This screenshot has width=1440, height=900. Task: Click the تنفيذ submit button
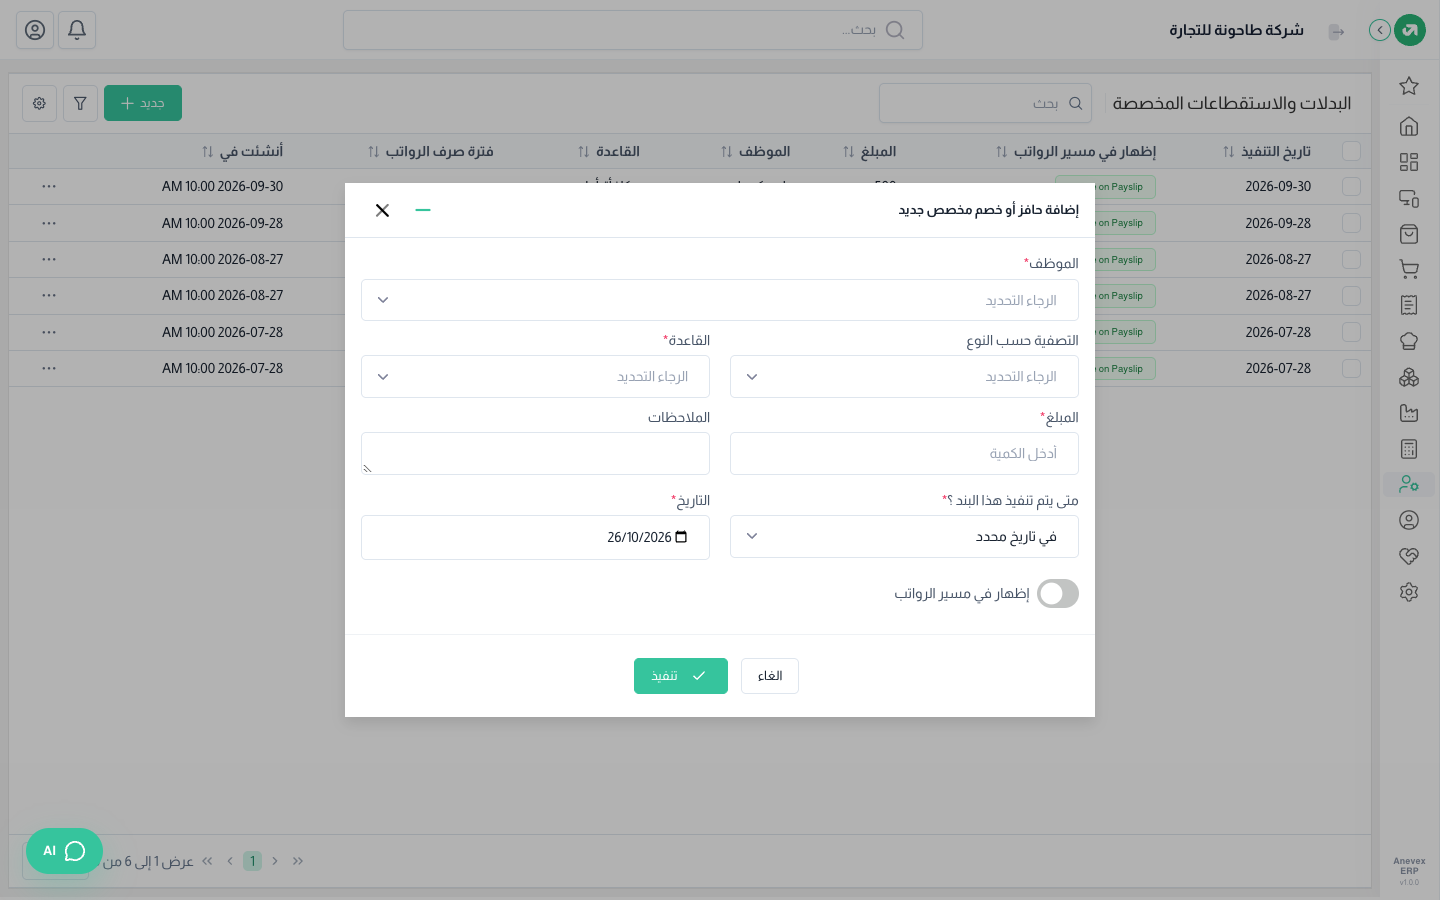point(681,676)
